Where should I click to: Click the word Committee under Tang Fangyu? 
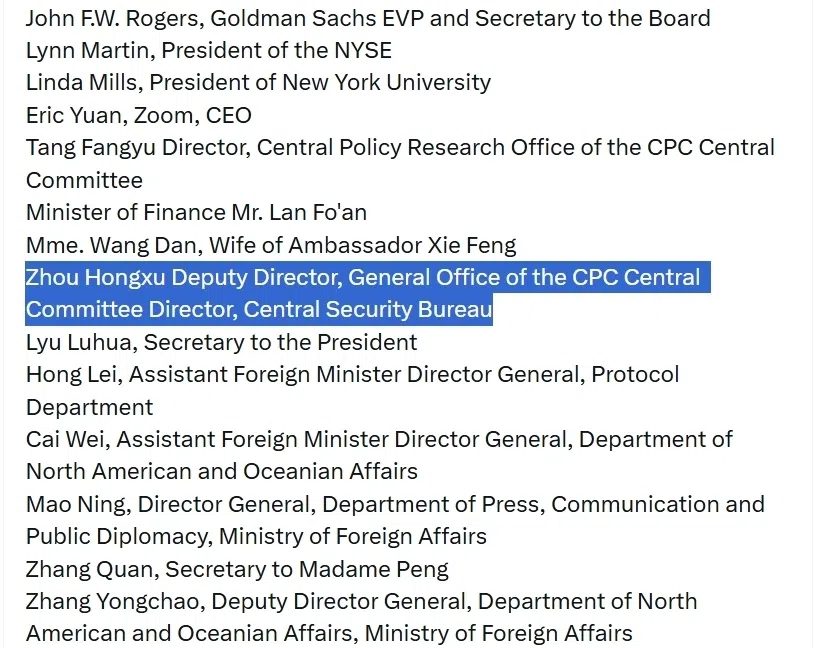click(x=84, y=180)
